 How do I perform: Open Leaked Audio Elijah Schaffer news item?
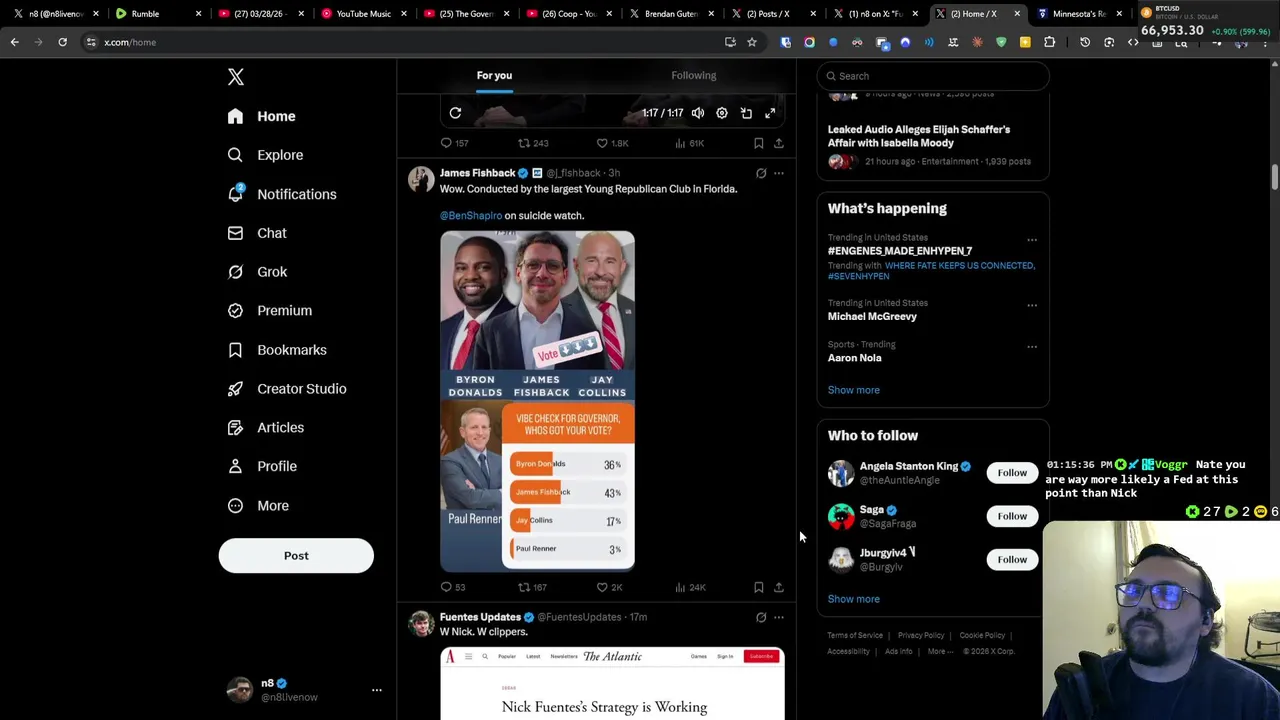pyautogui.click(x=932, y=144)
